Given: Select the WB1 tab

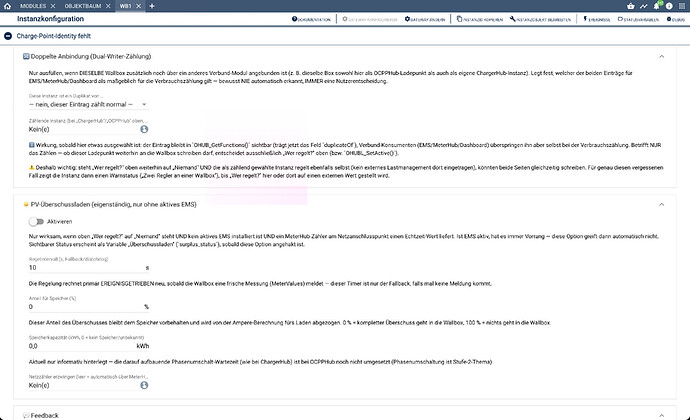Looking at the screenshot, I should pos(125,6).
